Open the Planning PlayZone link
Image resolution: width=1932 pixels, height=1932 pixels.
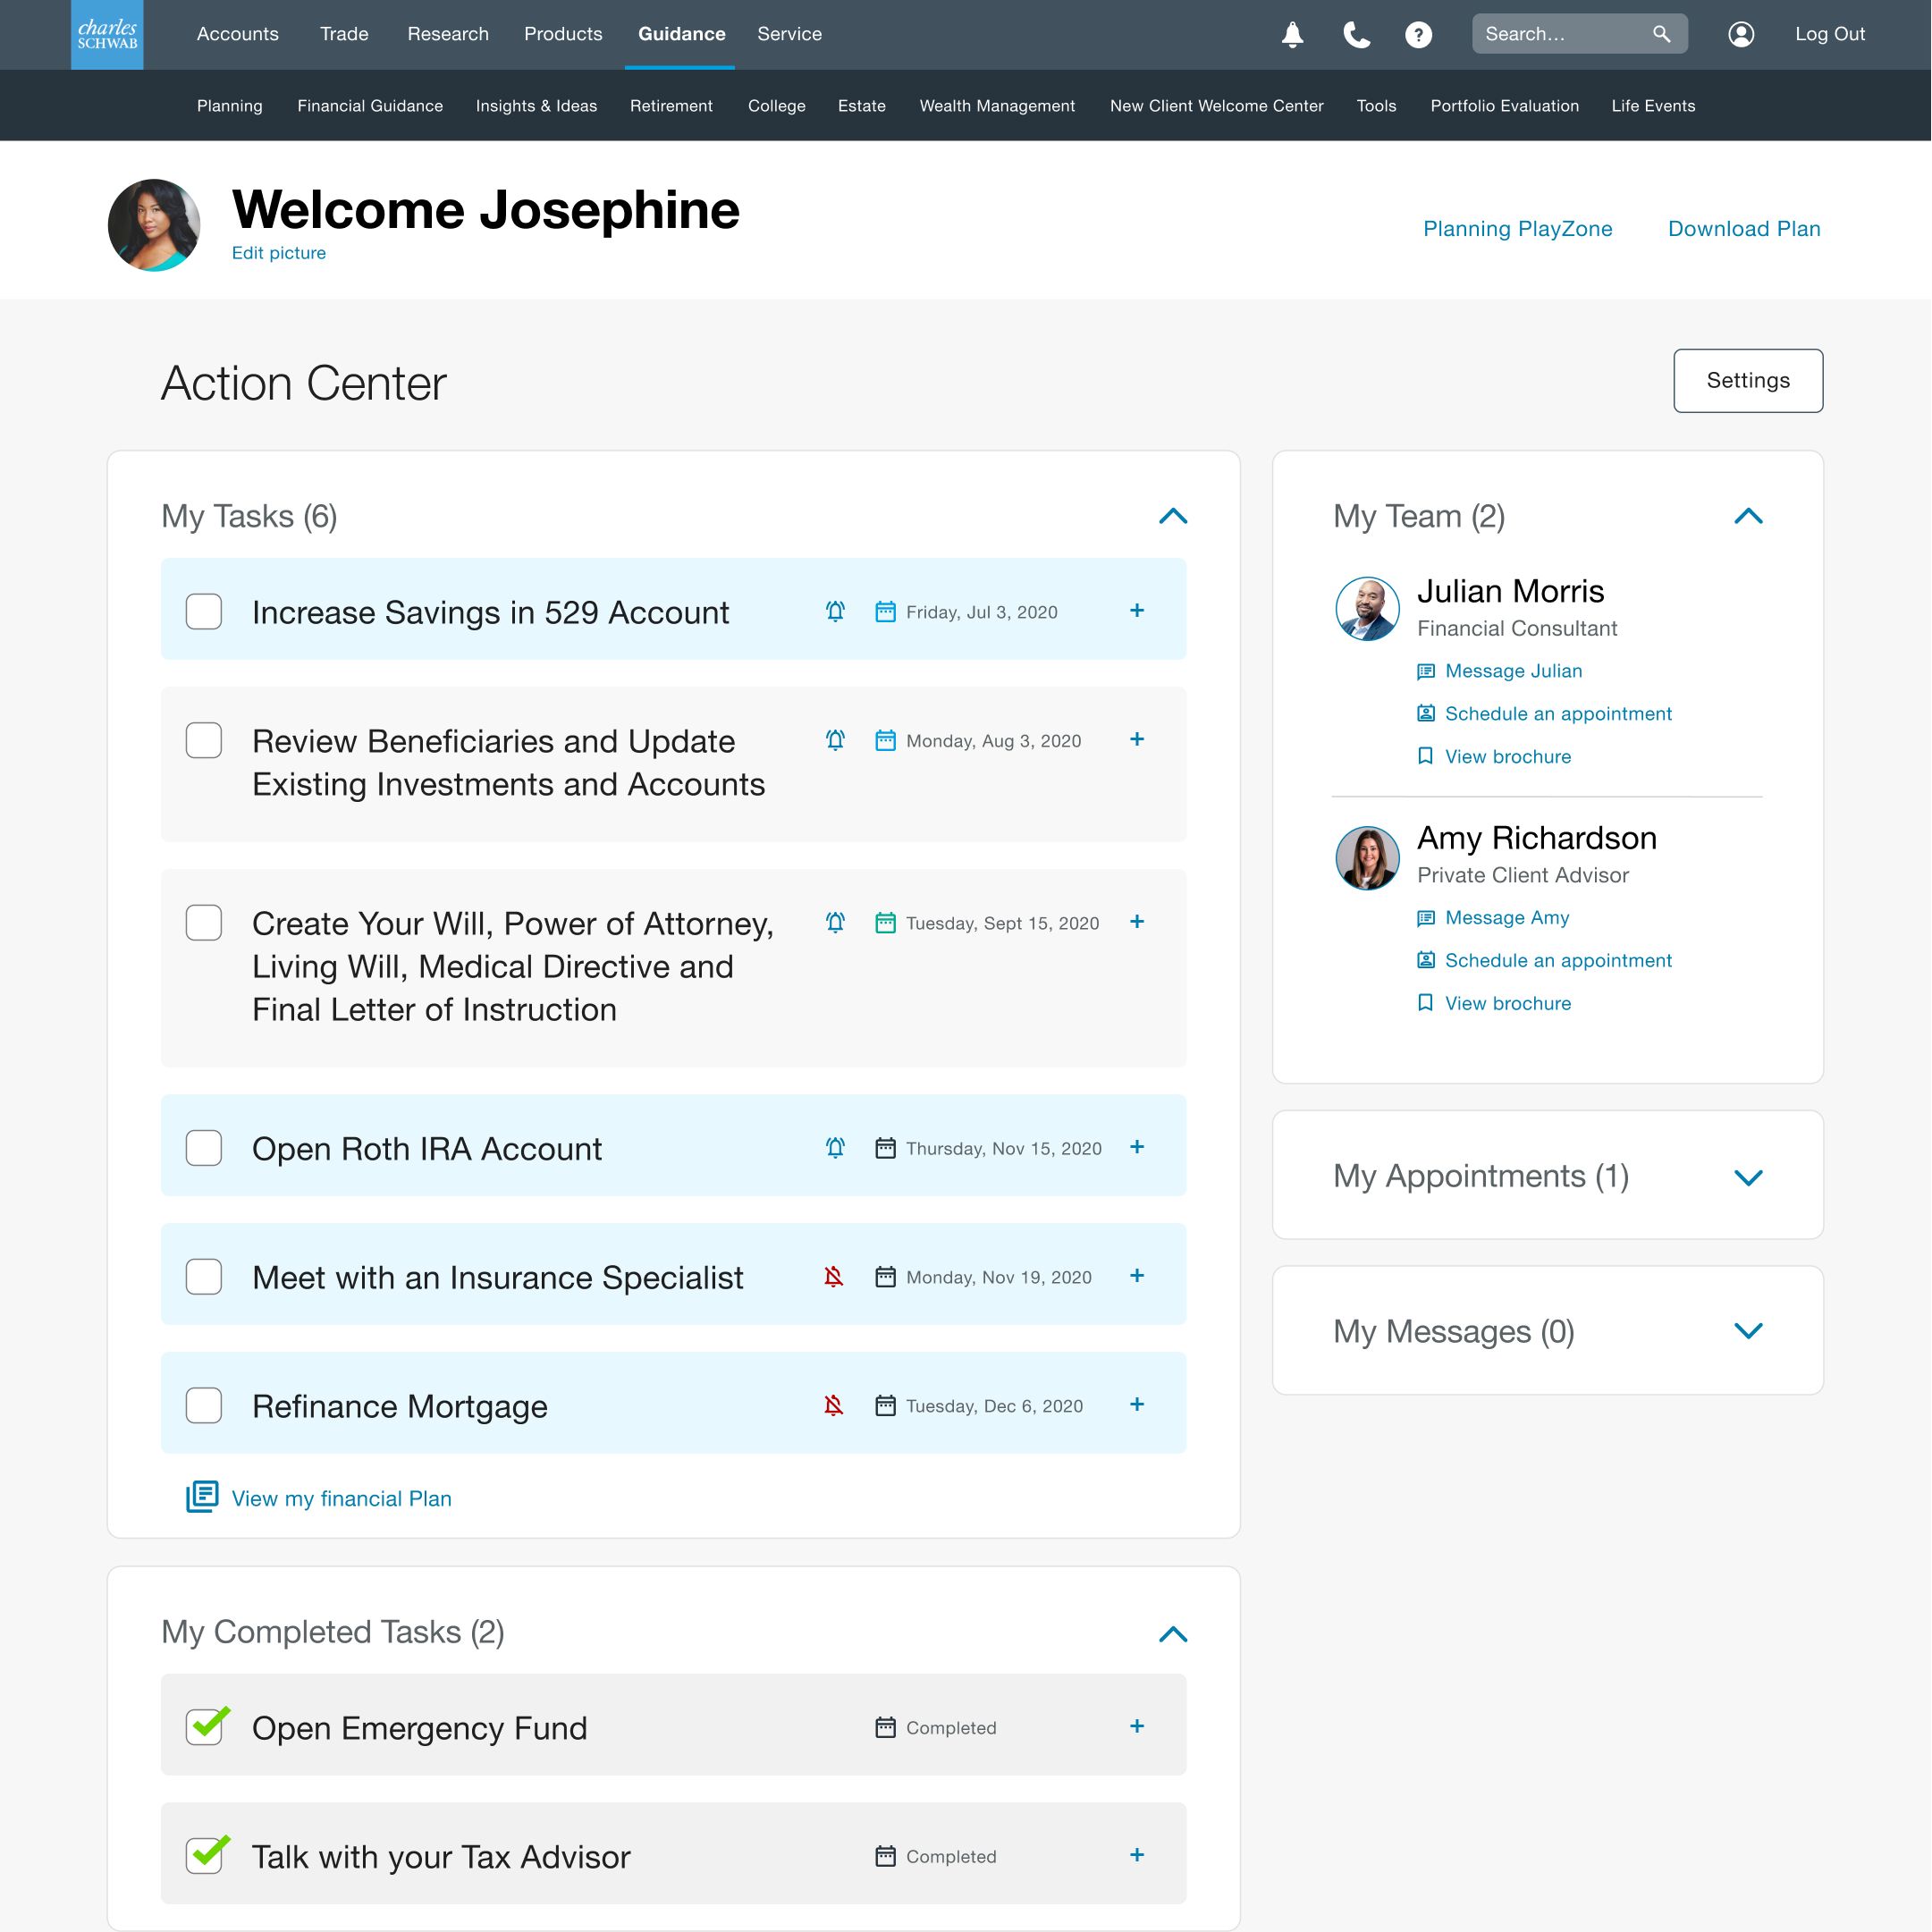tap(1517, 229)
